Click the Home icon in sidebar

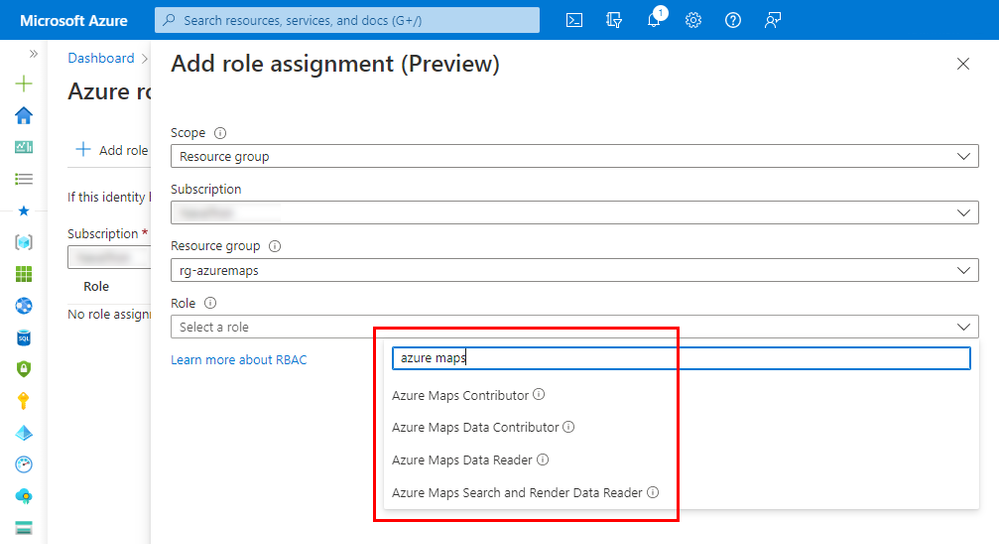(x=24, y=115)
